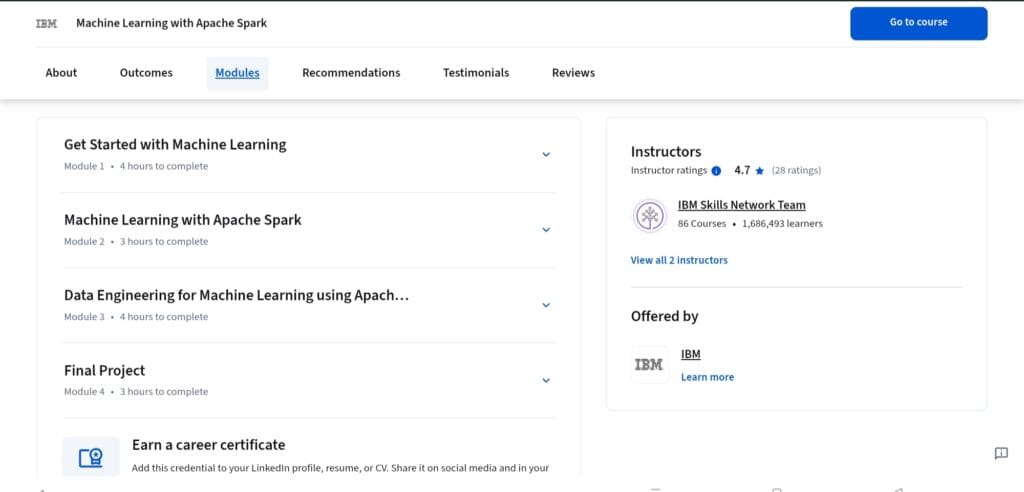The width and height of the screenshot is (1024, 492).
Task: Click the Offered by heading
Action: pos(664,316)
